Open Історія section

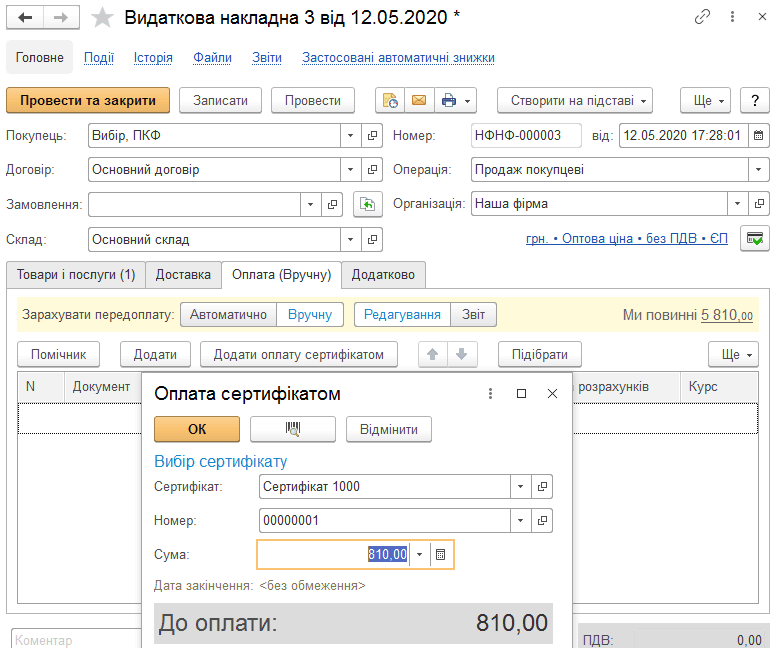153,58
